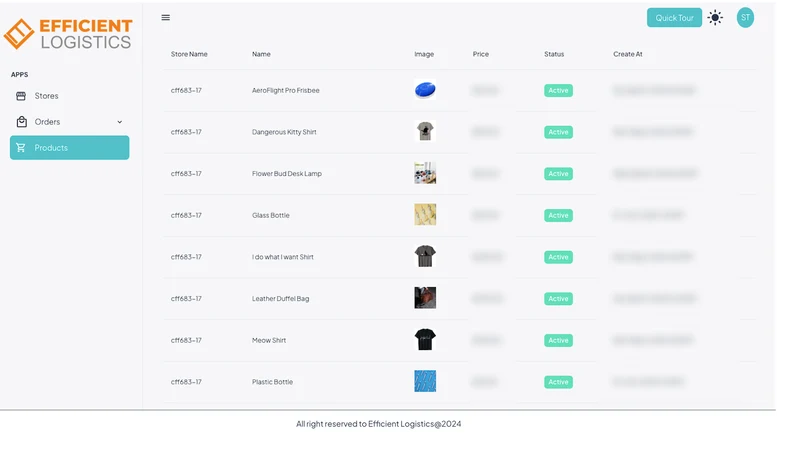Click the Stores storefront icon
The image size is (800, 450).
[21, 96]
